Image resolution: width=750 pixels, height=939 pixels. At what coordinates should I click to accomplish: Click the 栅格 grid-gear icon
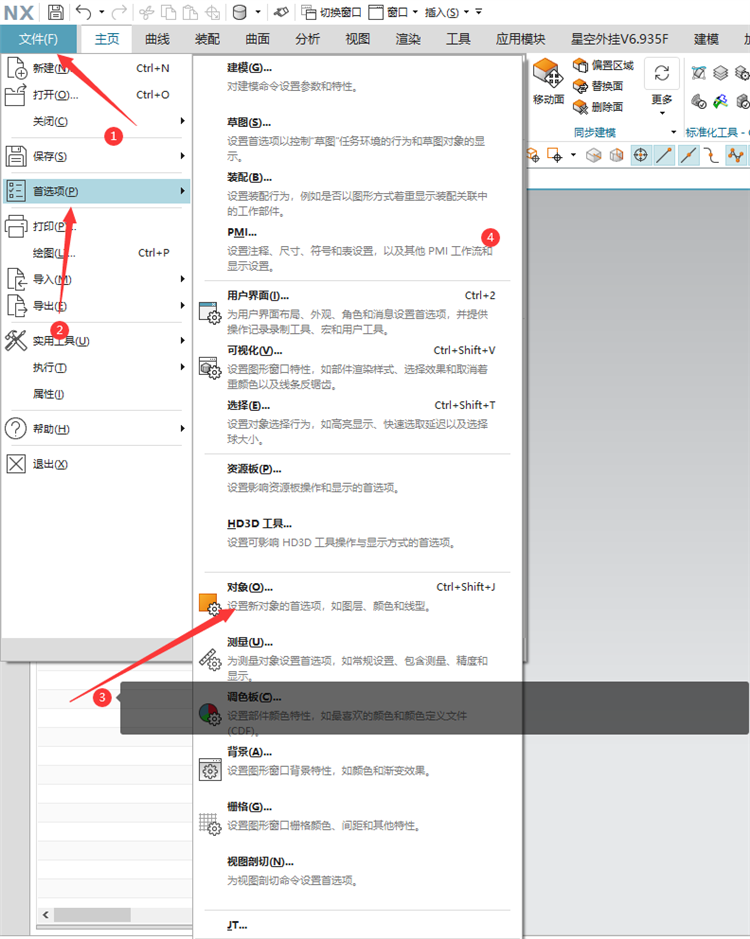210,824
